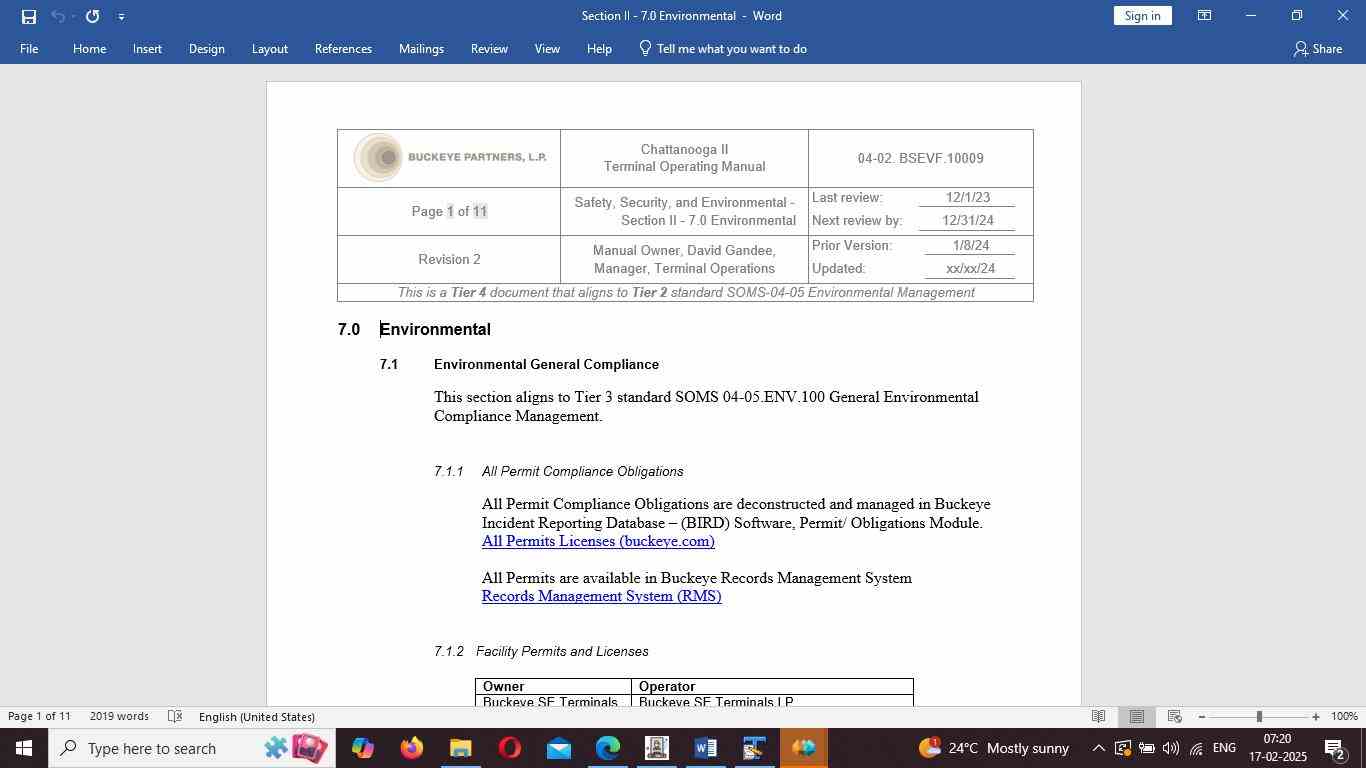Click the Sign in button
This screenshot has width=1366, height=768.
1142,16
